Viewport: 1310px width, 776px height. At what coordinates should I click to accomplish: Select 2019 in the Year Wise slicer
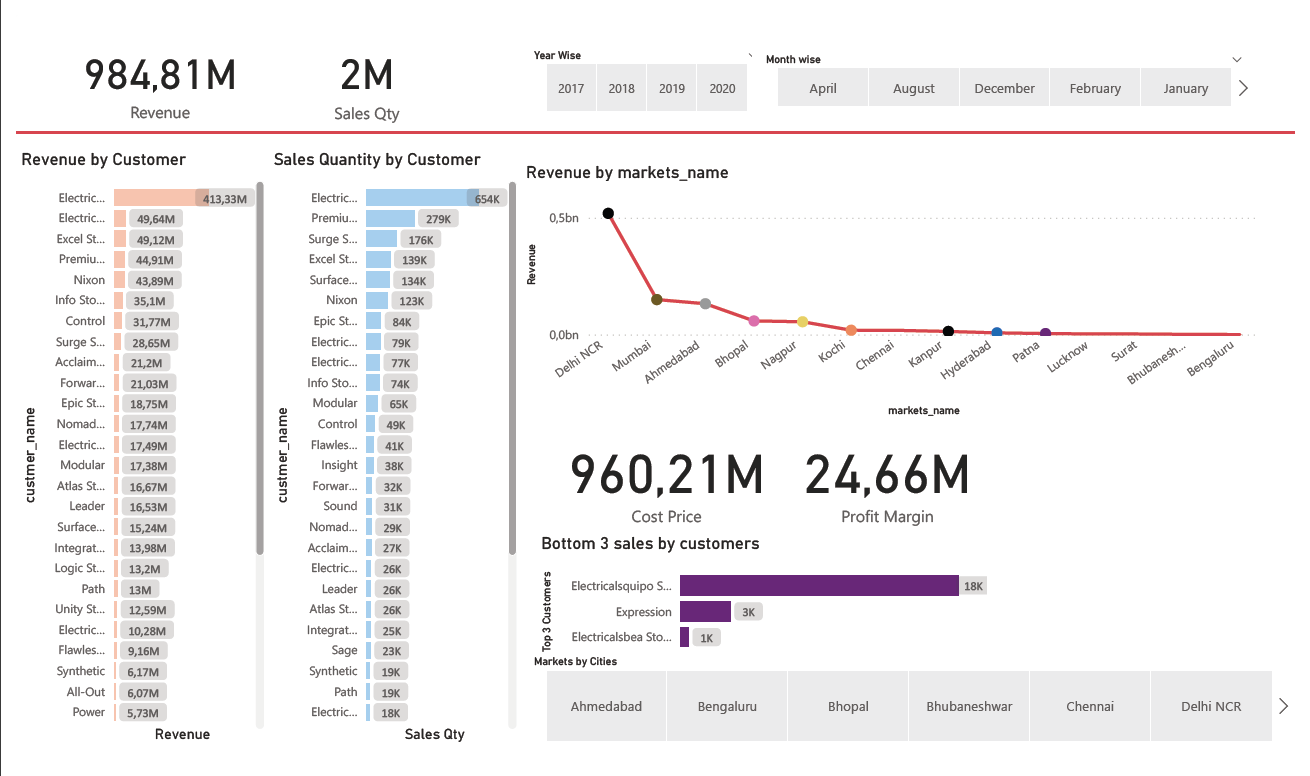[x=671, y=87]
